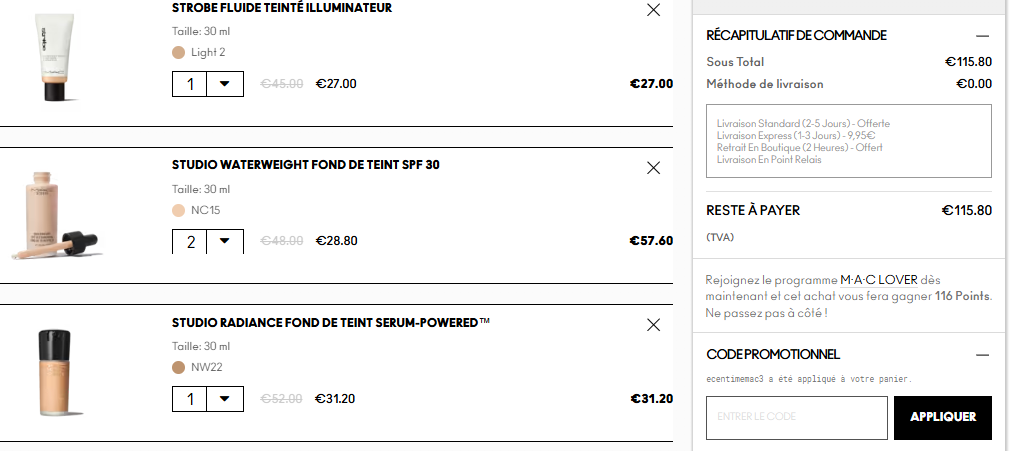Open the Strobe Fluide Teinté Illuminateur title

(282, 8)
